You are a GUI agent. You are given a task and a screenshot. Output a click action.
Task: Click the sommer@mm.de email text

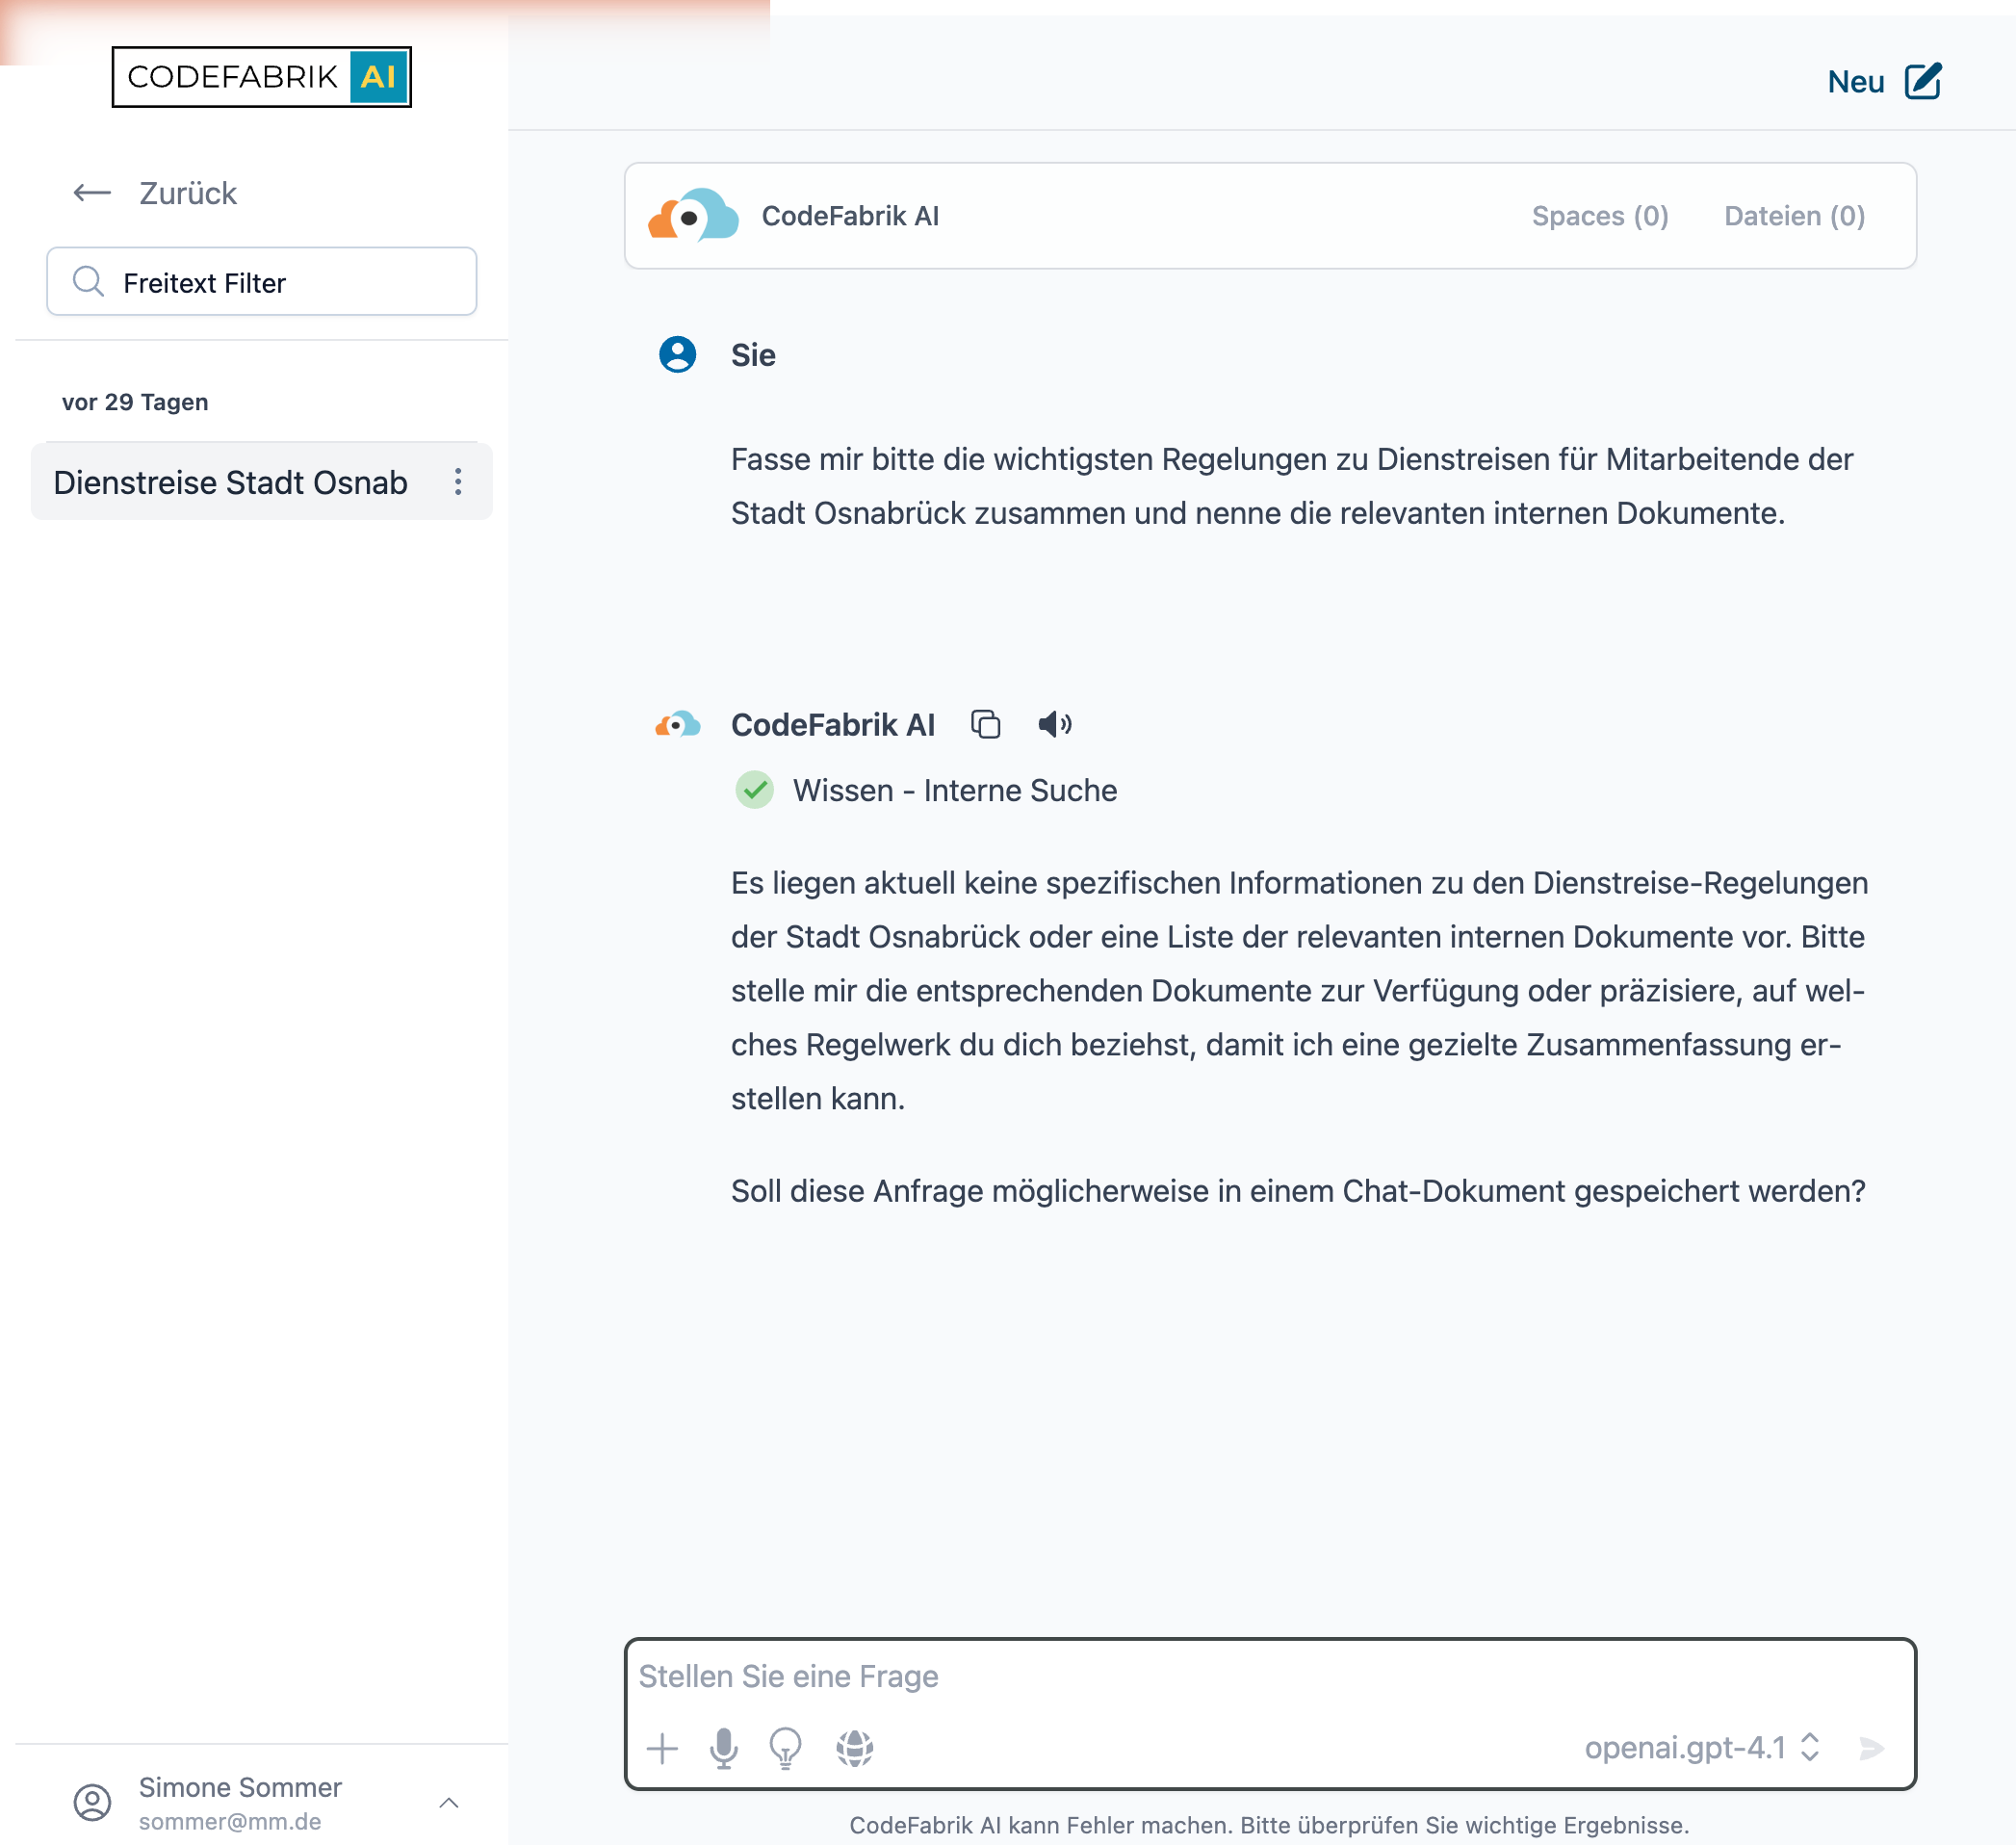coord(230,1822)
